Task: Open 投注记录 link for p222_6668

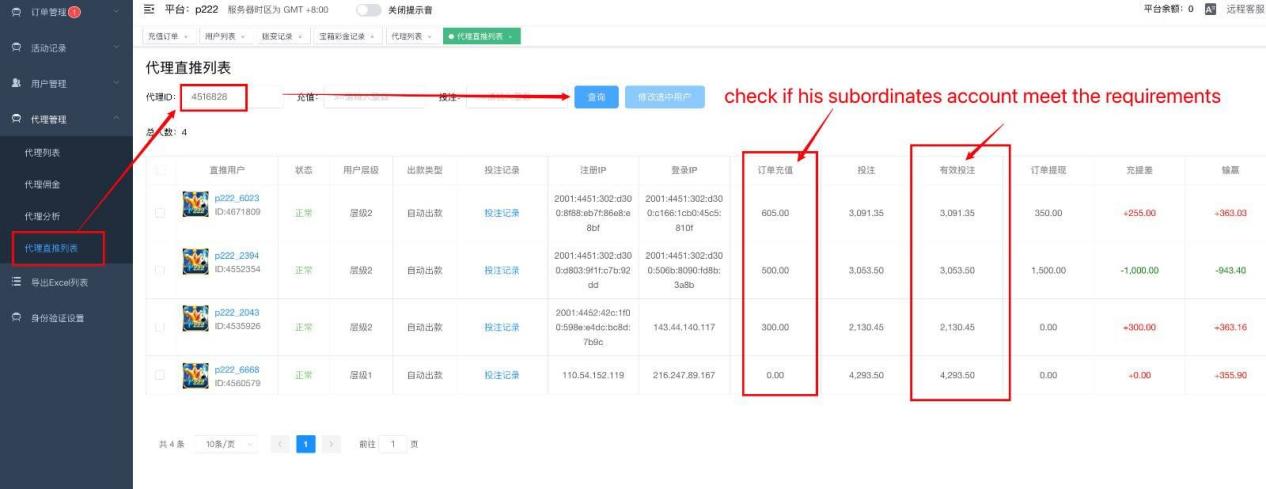Action: [502, 376]
